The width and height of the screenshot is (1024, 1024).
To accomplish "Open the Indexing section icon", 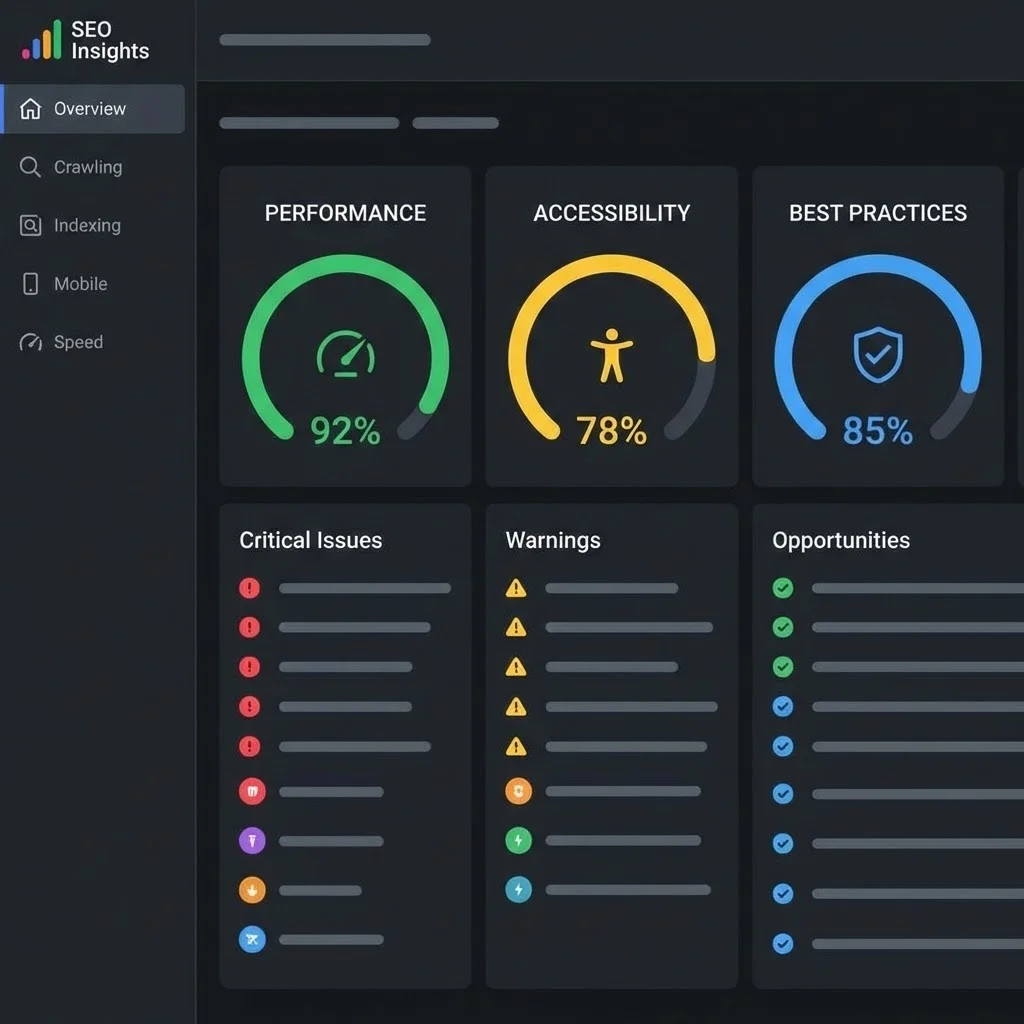I will (30, 225).
